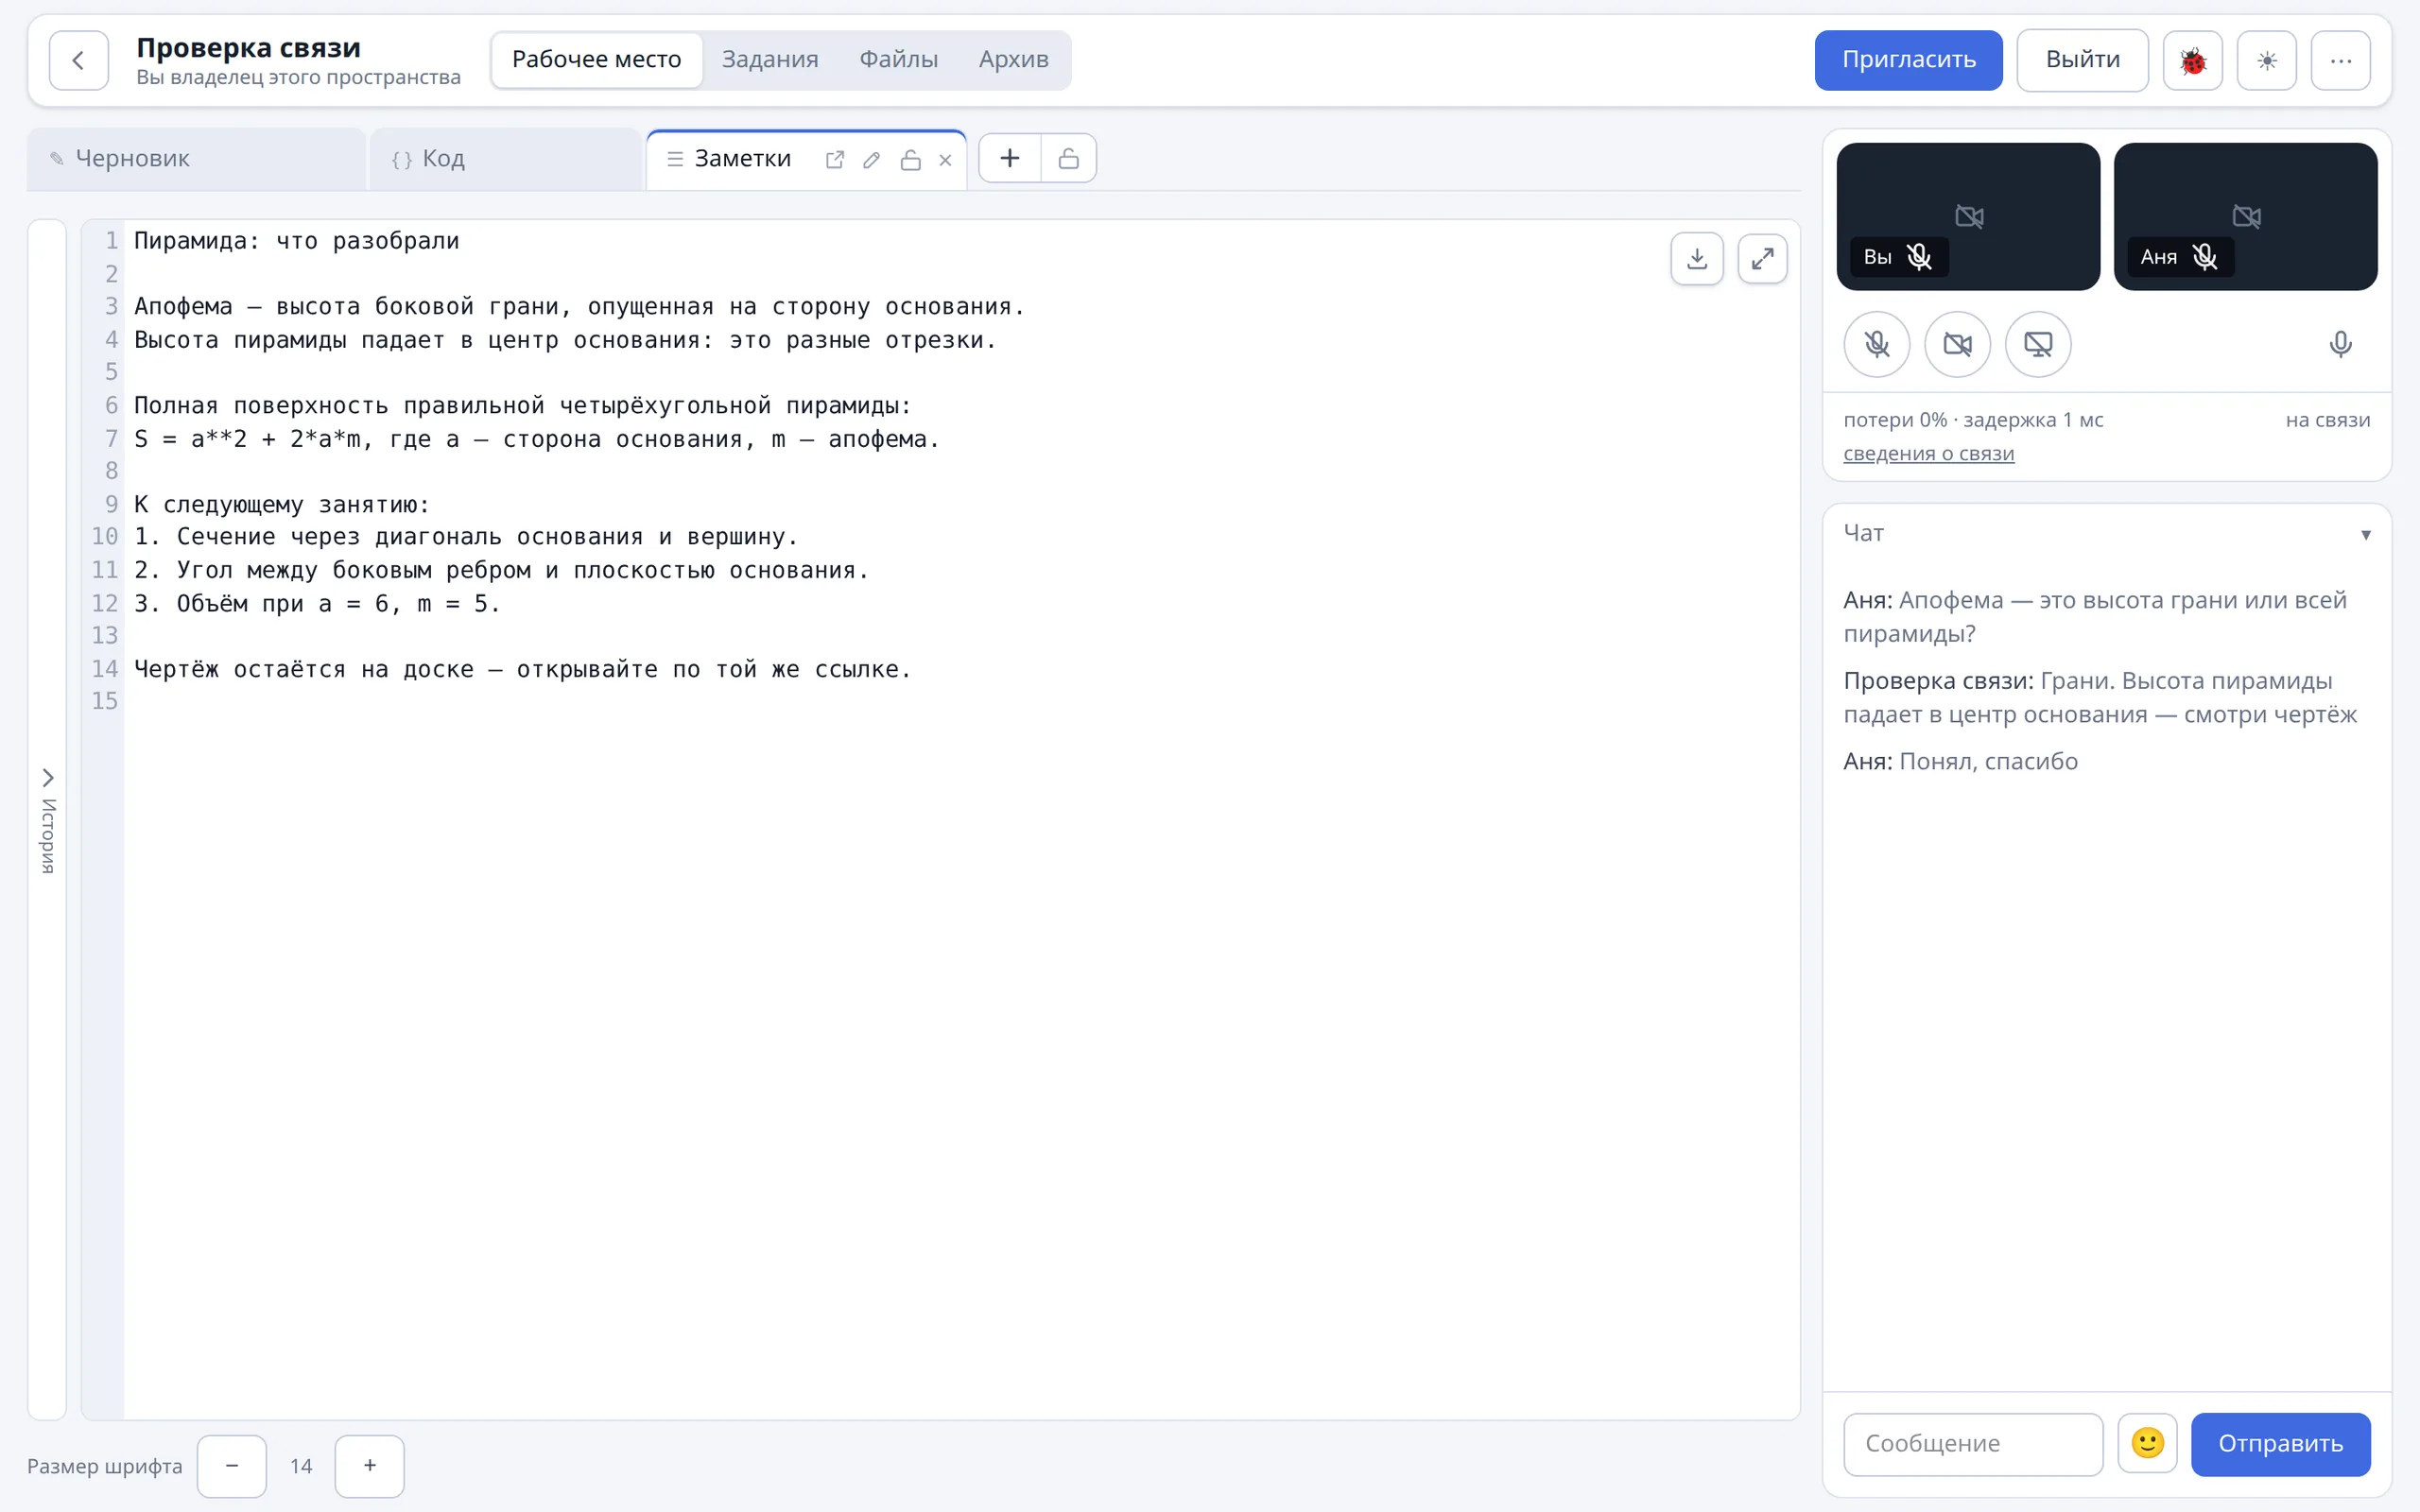Send message with Отправить button

click(x=2280, y=1443)
